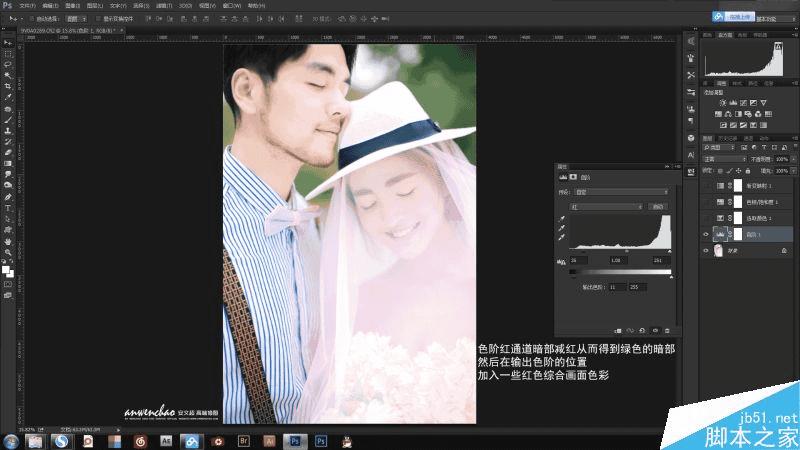Click the delete adjustment trash icon
Screen dimensions: 800x450
[x=669, y=329]
